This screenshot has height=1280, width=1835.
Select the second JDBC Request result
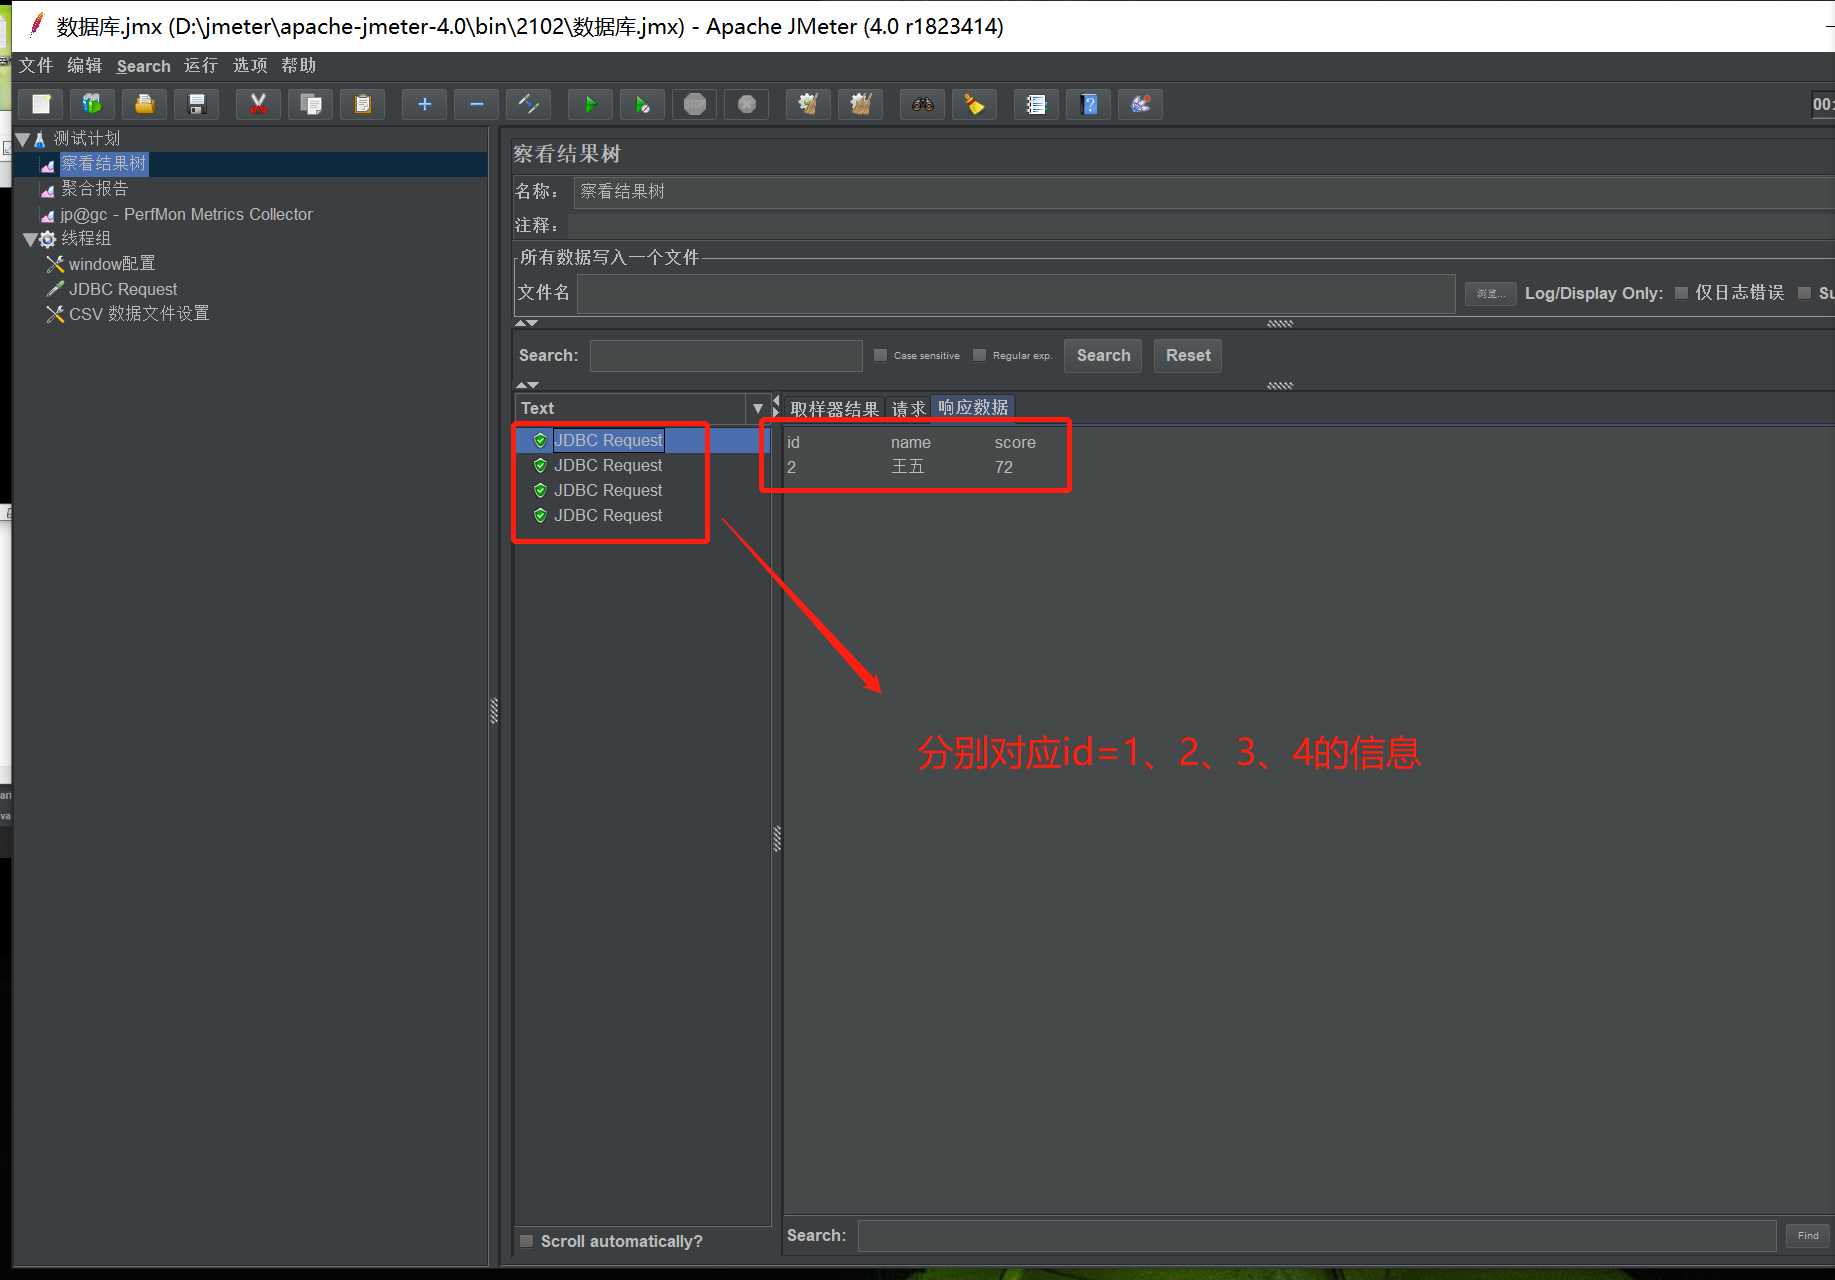tap(608, 466)
